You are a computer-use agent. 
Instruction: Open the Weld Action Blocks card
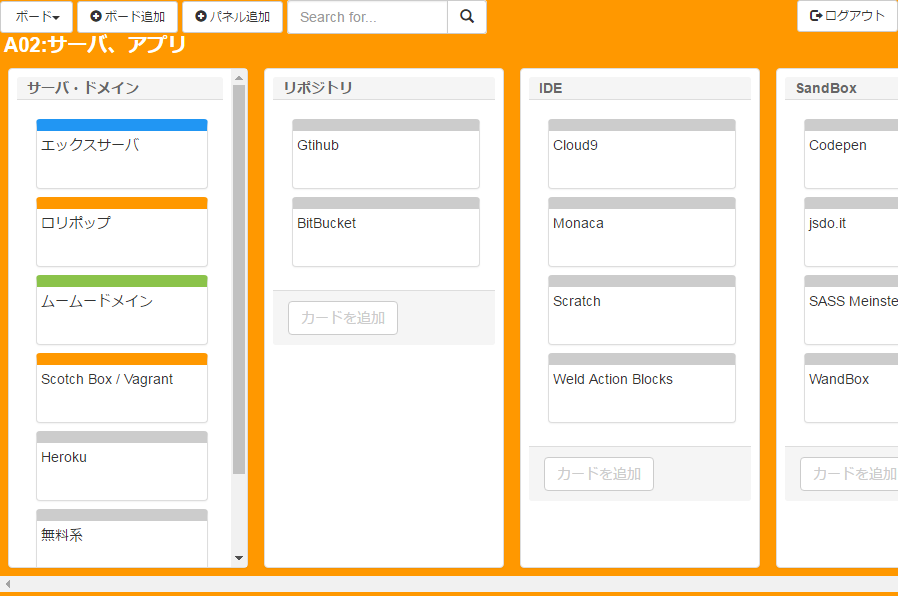click(x=642, y=388)
